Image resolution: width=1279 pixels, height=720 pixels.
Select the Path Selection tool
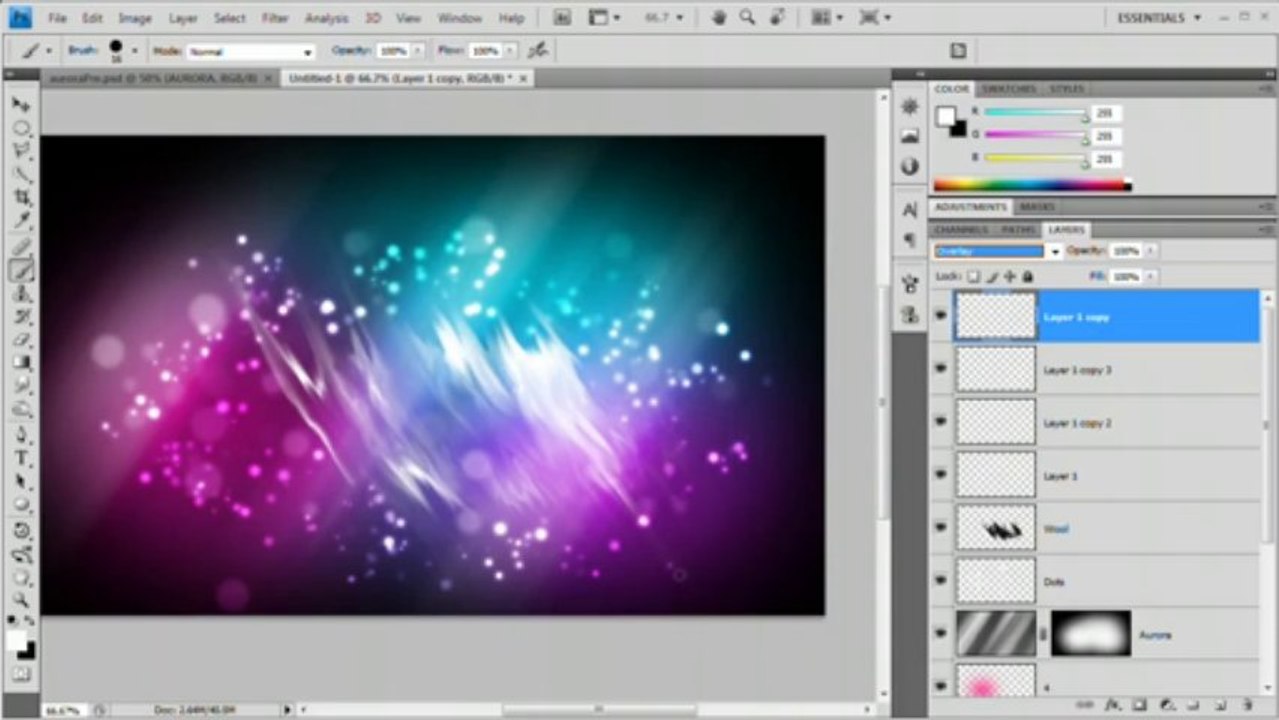[21, 482]
